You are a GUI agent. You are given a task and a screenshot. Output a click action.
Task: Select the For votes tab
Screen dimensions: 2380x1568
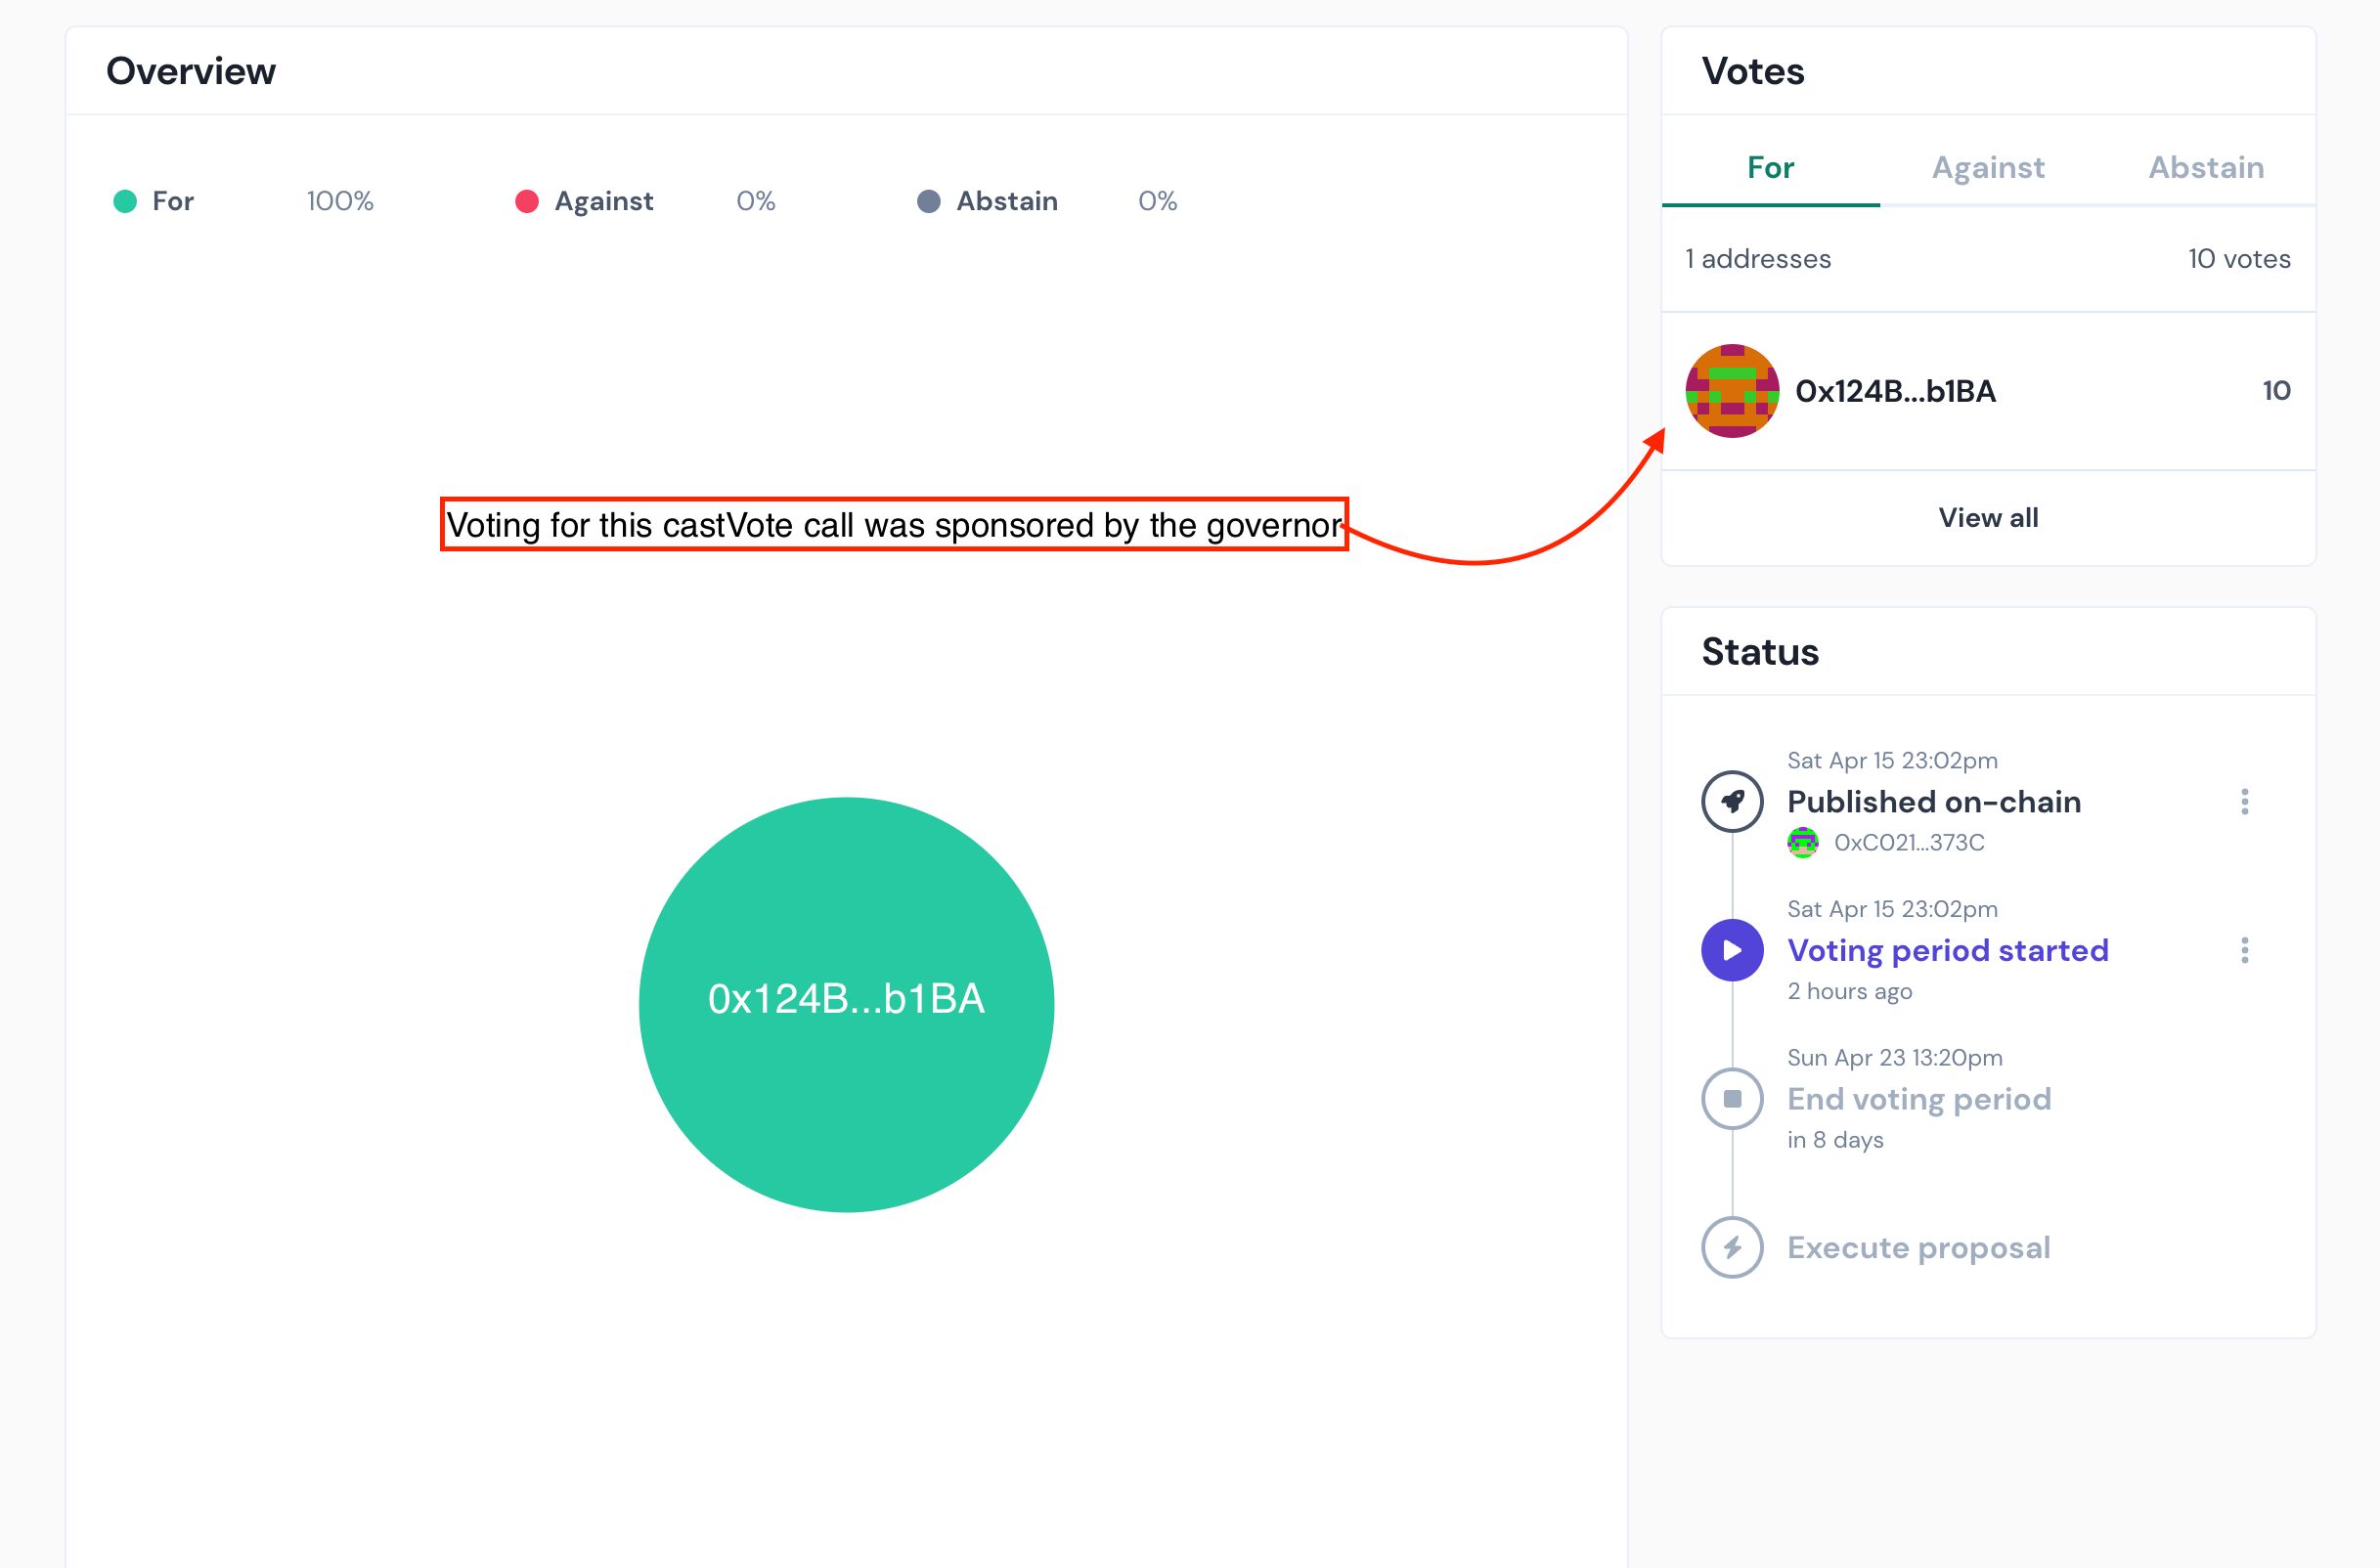(x=1771, y=166)
